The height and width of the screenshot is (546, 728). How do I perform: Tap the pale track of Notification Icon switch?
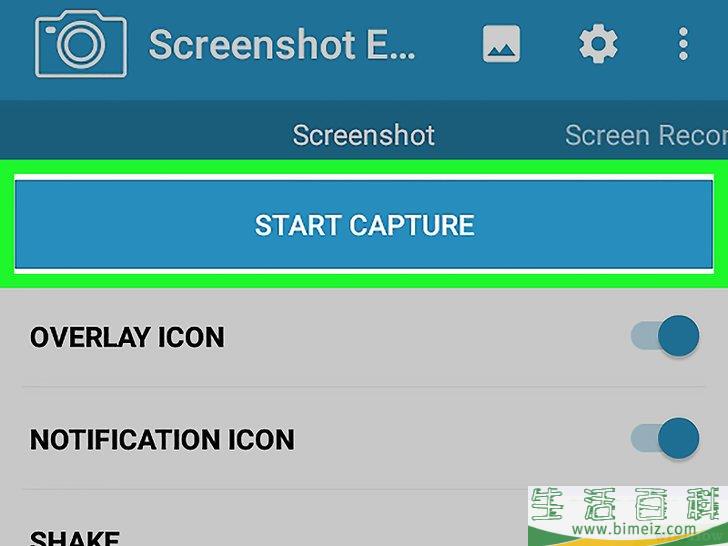point(644,438)
